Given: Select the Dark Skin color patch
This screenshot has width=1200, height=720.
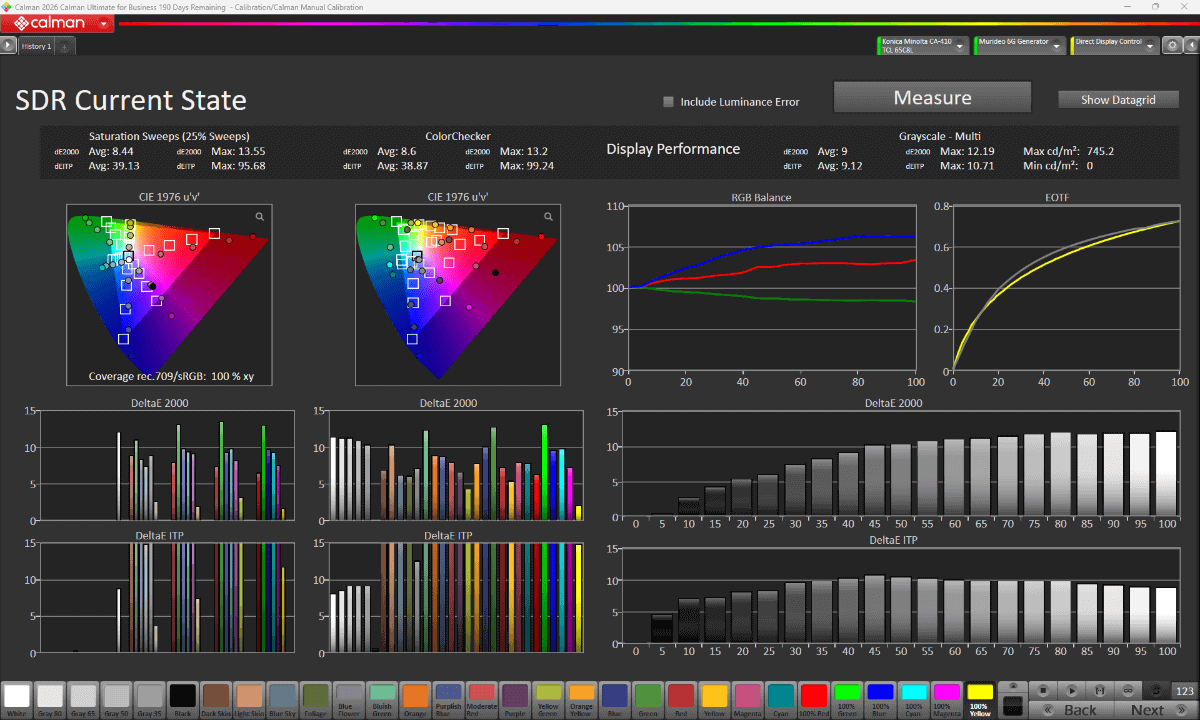Looking at the screenshot, I should 215,698.
